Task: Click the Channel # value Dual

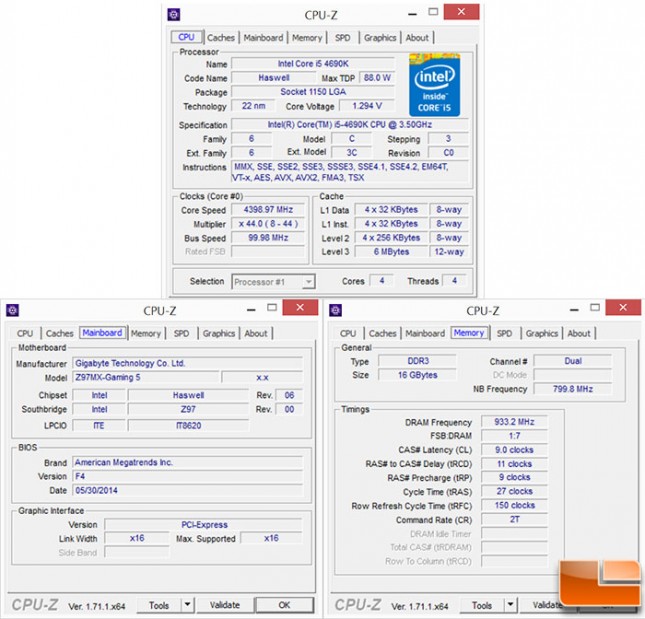Action: point(573,361)
